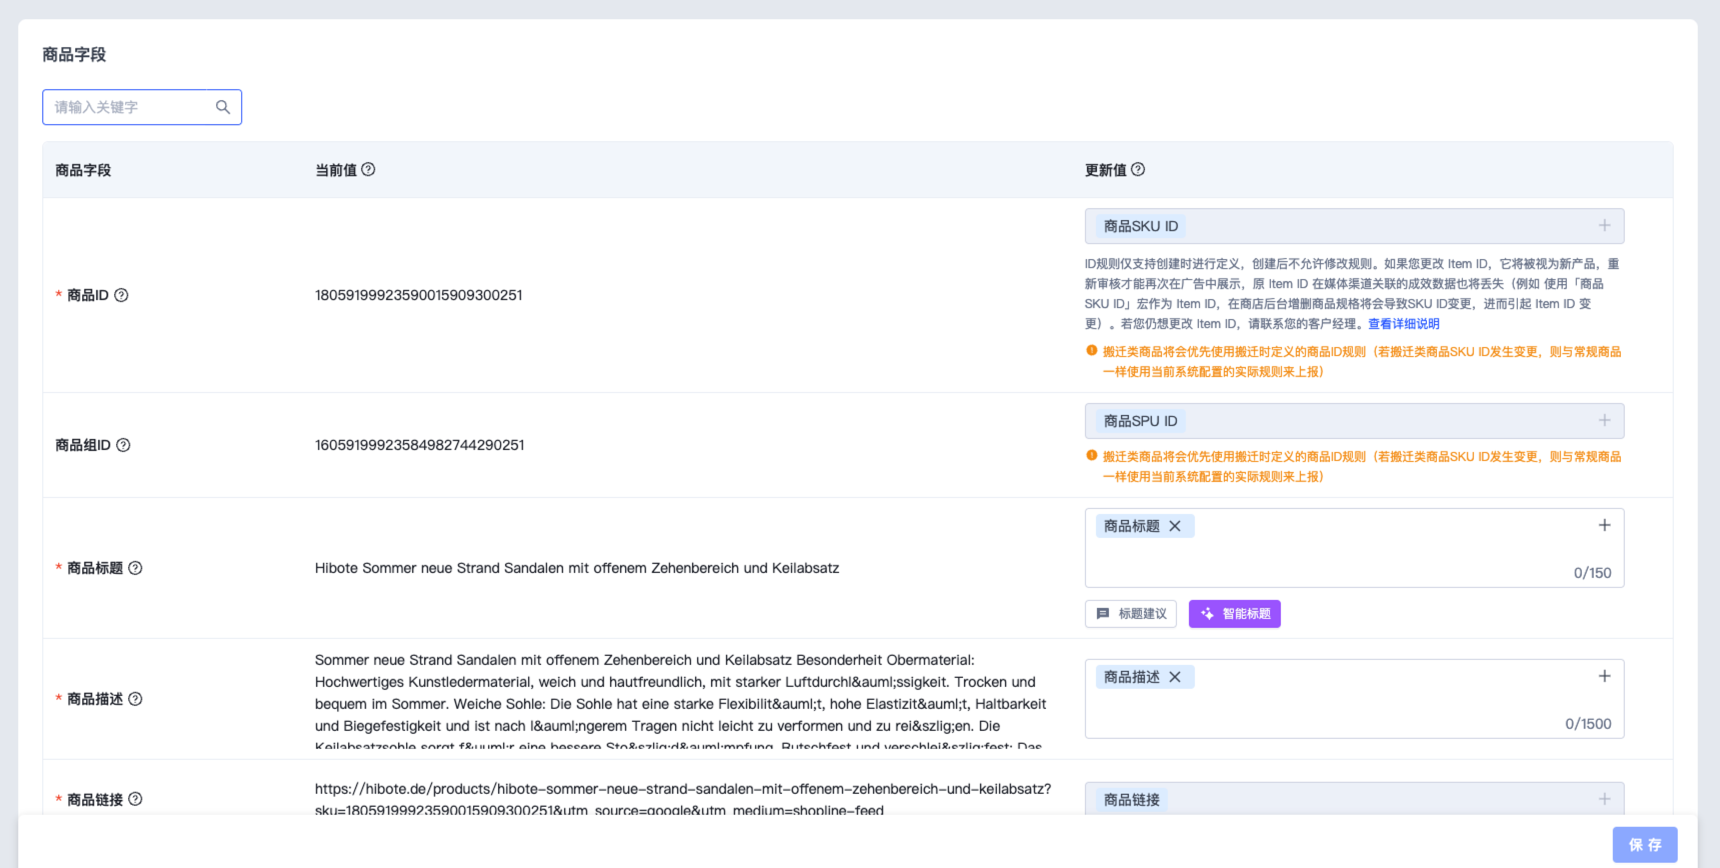This screenshot has width=1720, height=868.
Task: Add a variable to the 商品标题 update field
Action: click(x=1604, y=526)
